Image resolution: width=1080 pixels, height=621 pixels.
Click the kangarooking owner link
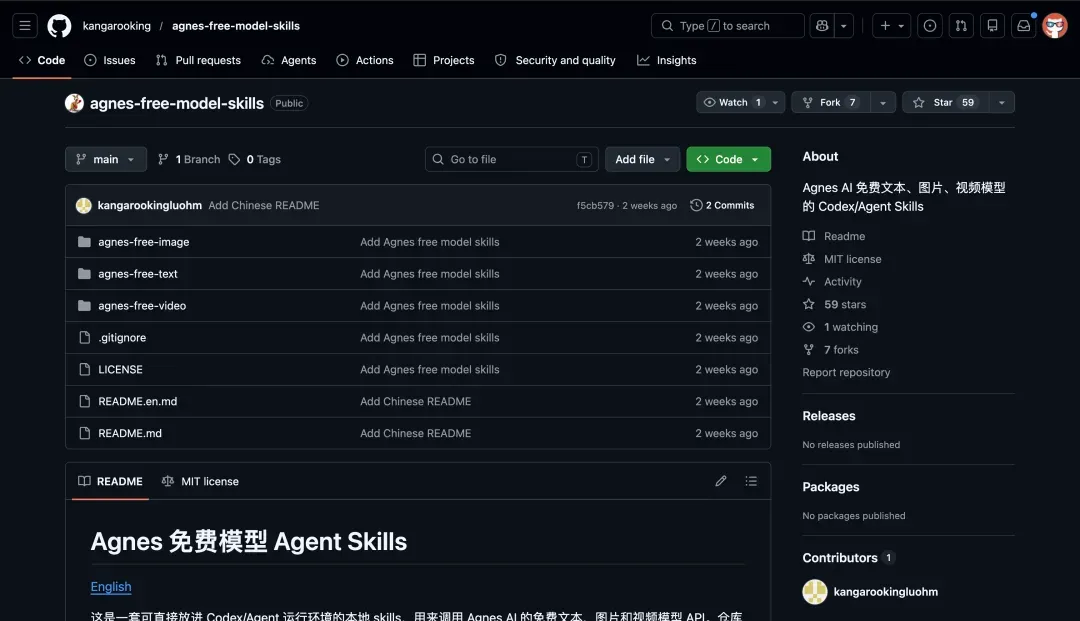pyautogui.click(x=116, y=26)
